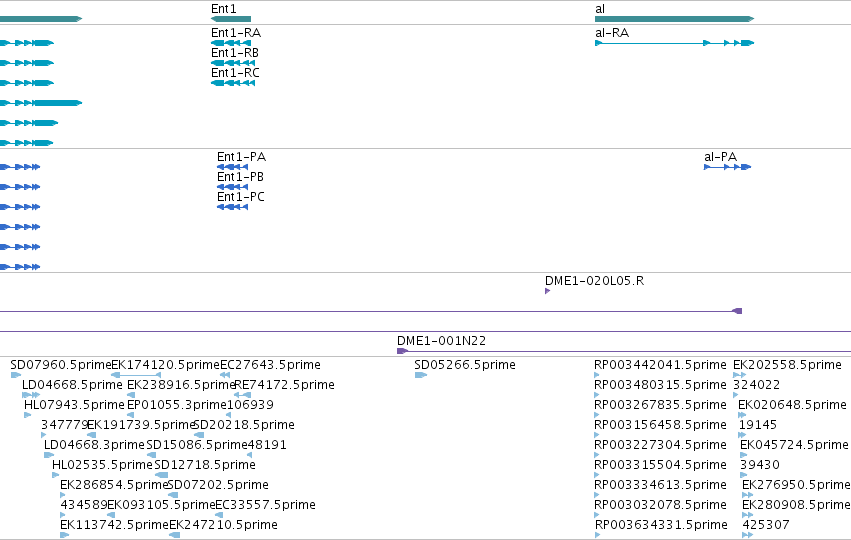The image size is (851, 540).
Task: Select the HL02535.5prime label
Action: coord(103,465)
